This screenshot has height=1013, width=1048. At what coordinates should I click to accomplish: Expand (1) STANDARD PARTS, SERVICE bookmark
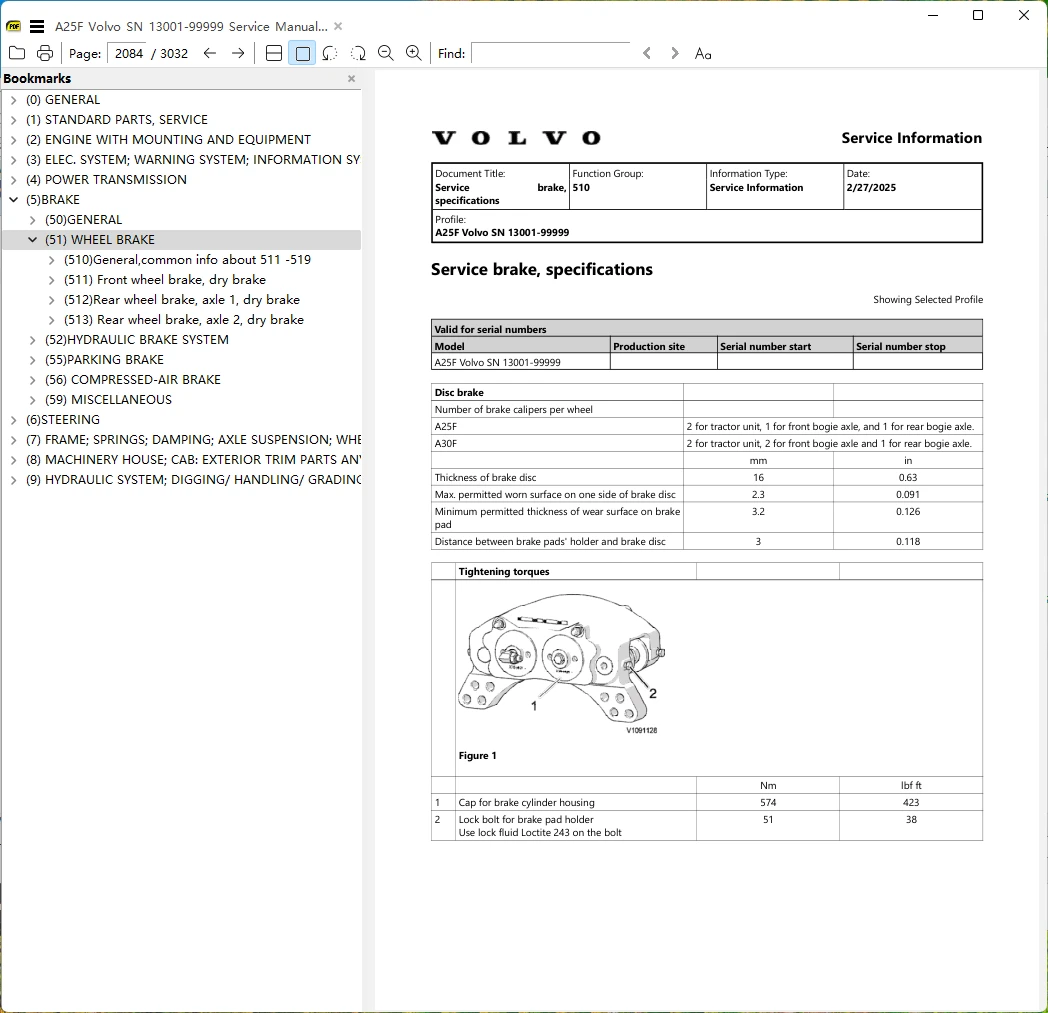(x=13, y=120)
